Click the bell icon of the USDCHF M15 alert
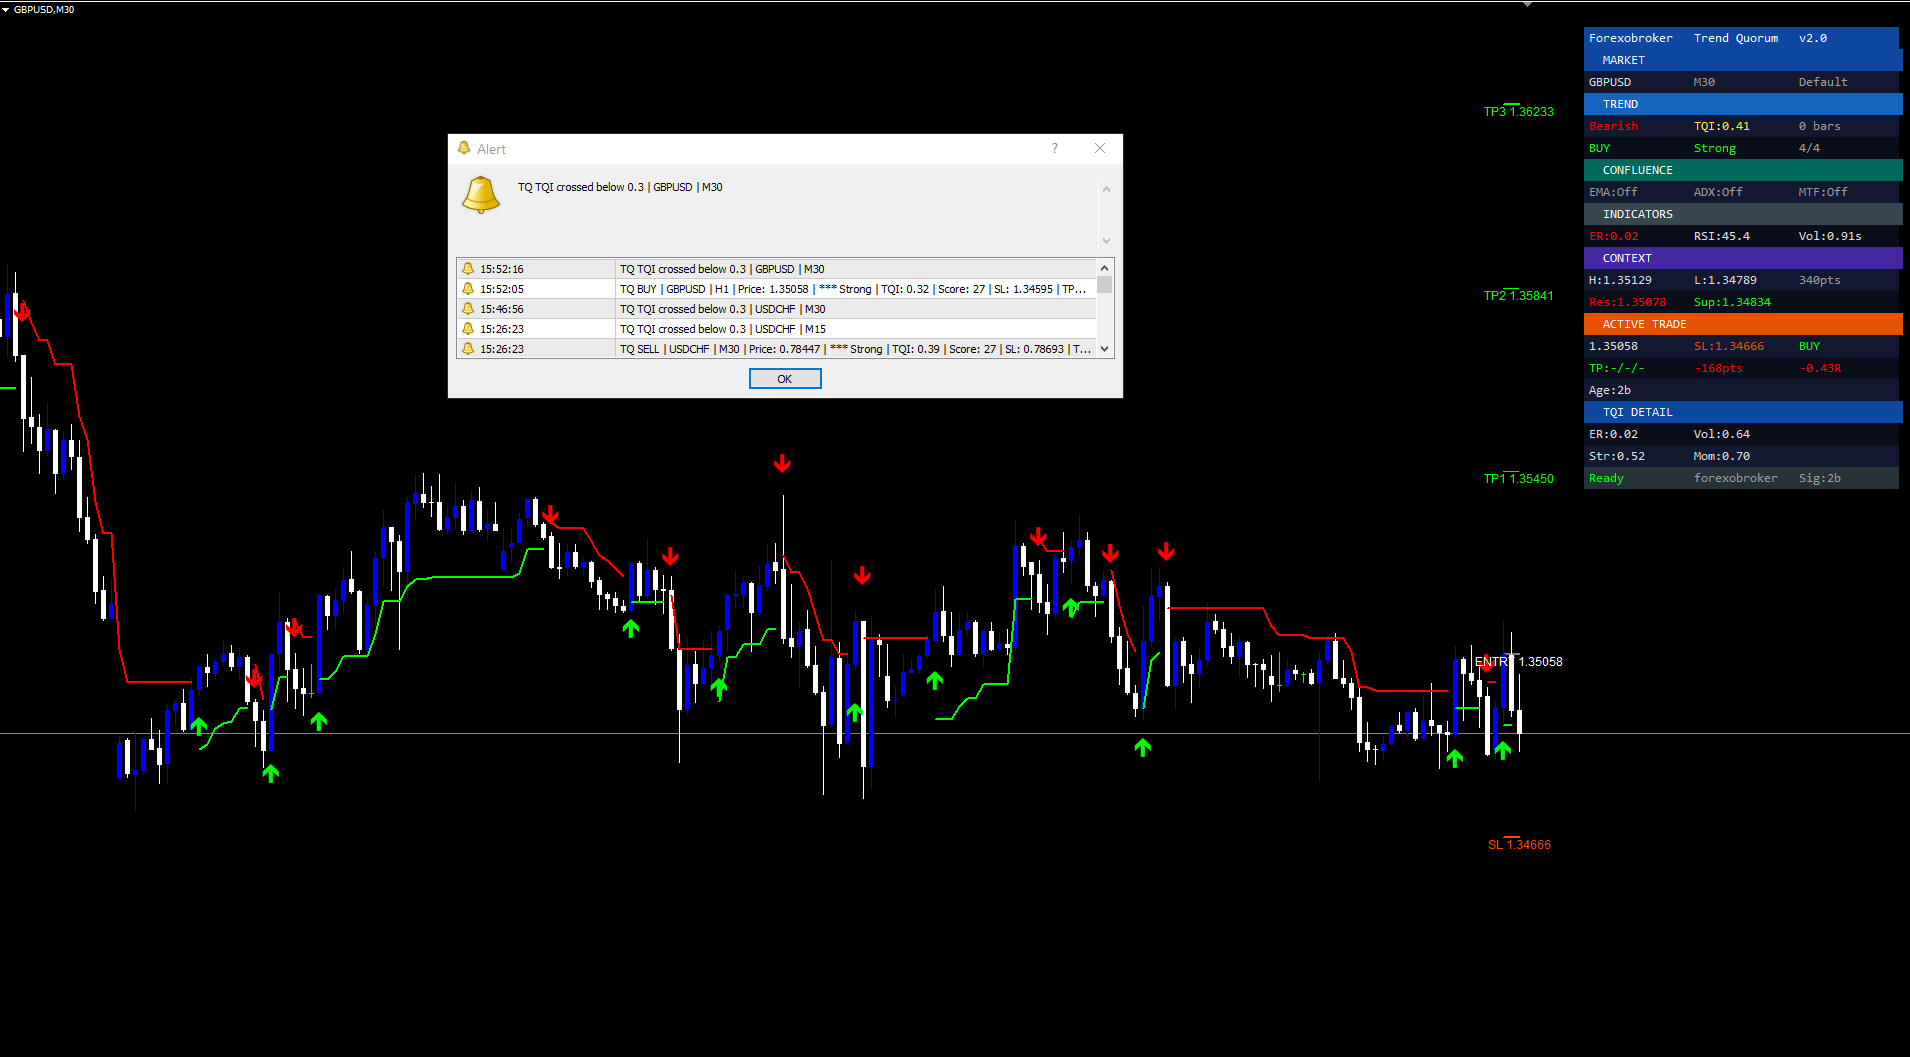This screenshot has height=1057, width=1910. tap(468, 329)
